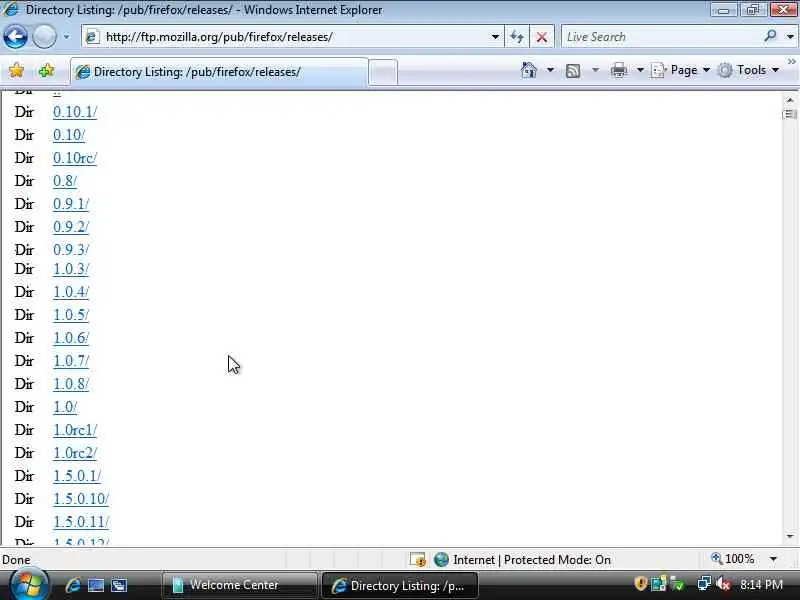Screen dimensions: 800x600
Task: Open the 0.9.3/ directory link
Action: pos(71,249)
